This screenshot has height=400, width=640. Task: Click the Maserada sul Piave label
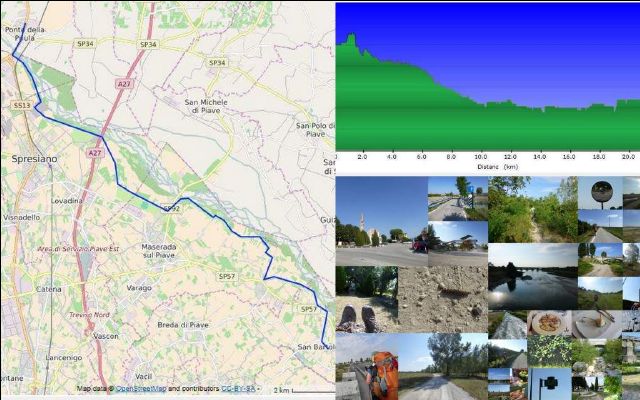(x=159, y=251)
